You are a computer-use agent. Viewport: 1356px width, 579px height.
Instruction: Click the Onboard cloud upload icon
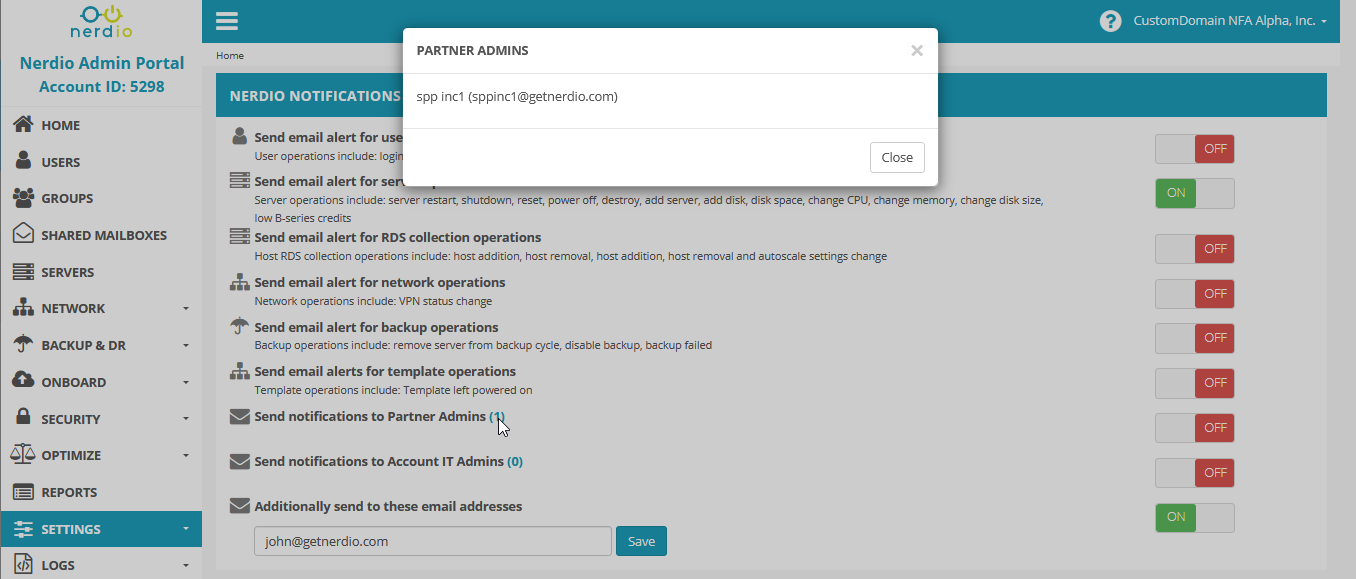[22, 381]
